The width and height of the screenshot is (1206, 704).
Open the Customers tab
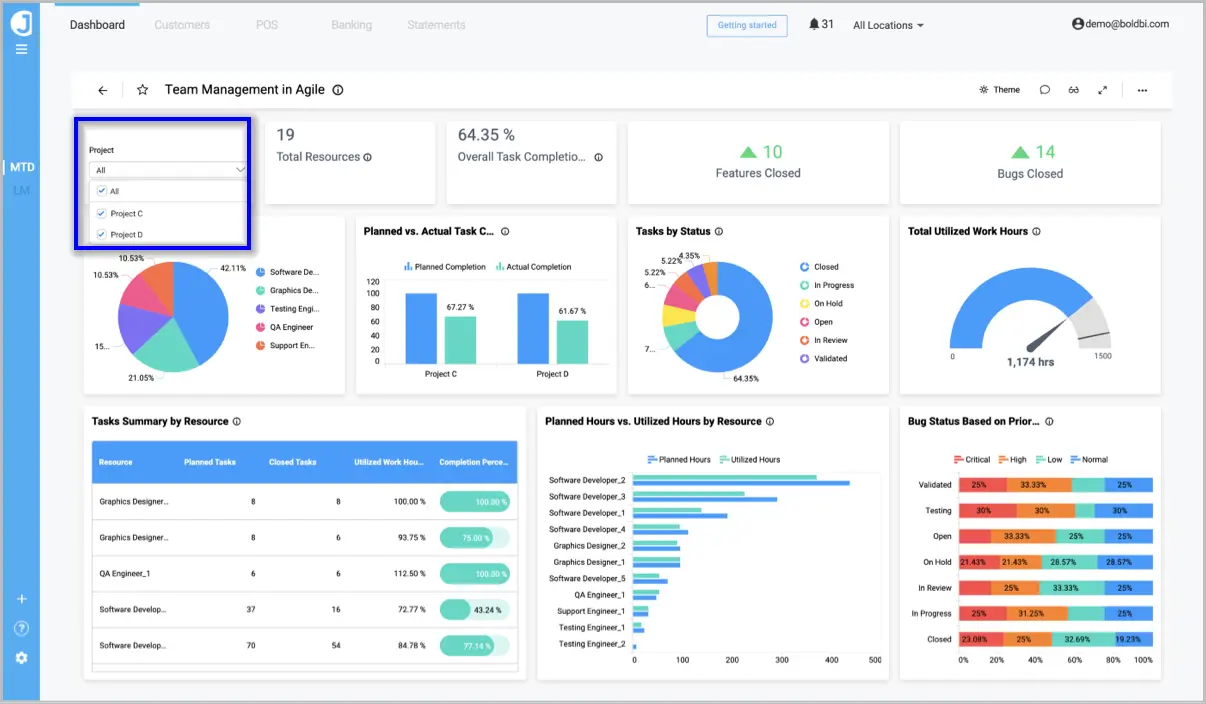[182, 25]
